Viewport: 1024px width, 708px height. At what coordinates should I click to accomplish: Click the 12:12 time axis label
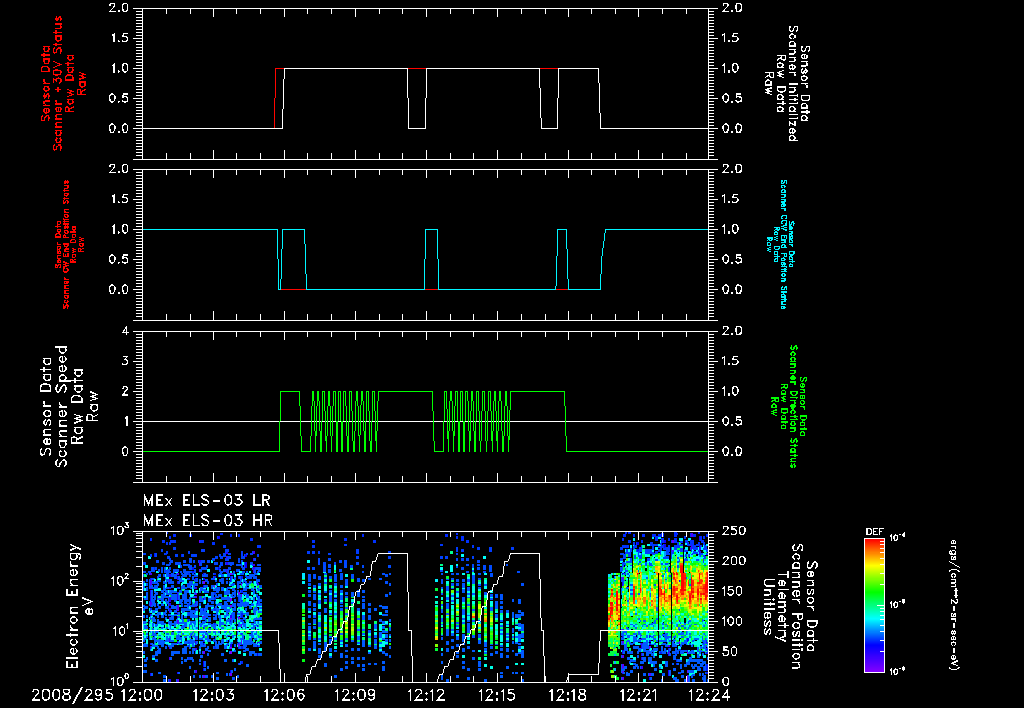coord(426,695)
